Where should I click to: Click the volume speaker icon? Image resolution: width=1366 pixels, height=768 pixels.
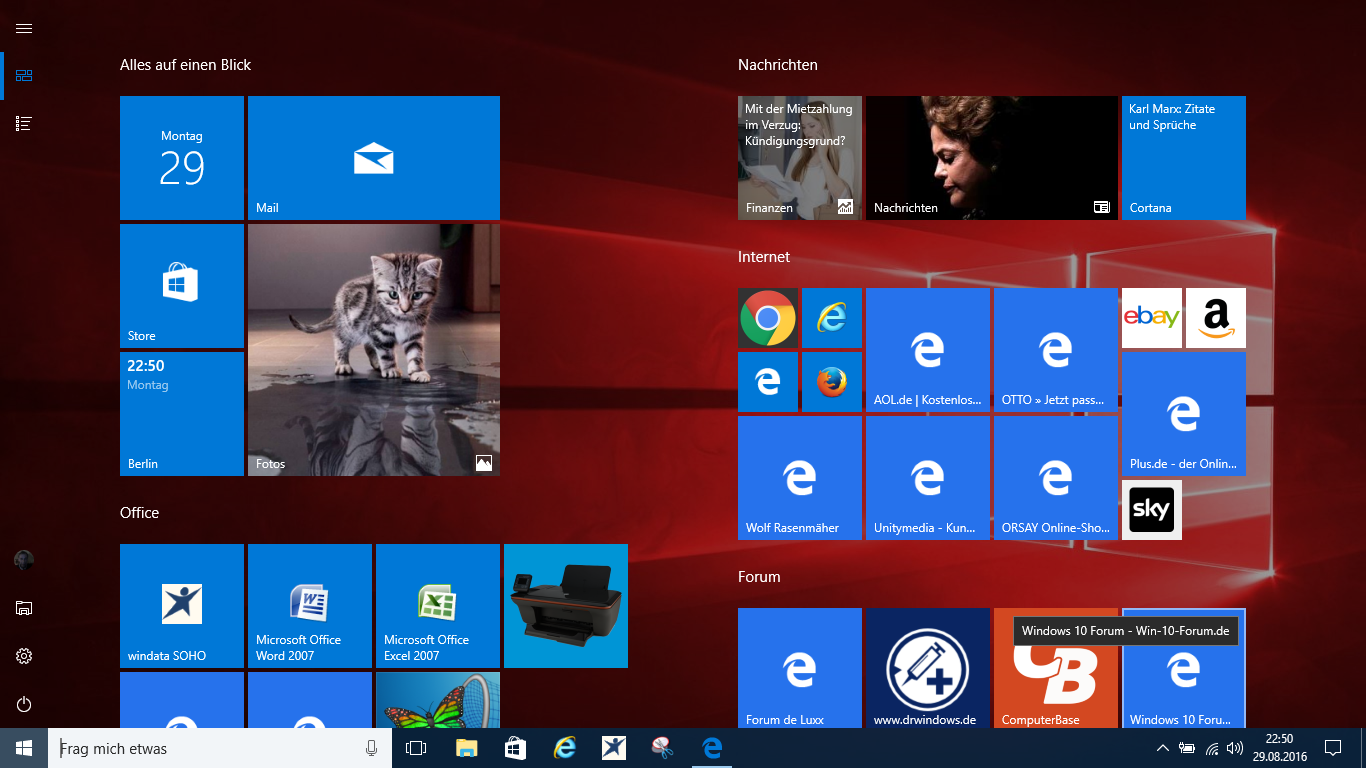[1235, 748]
